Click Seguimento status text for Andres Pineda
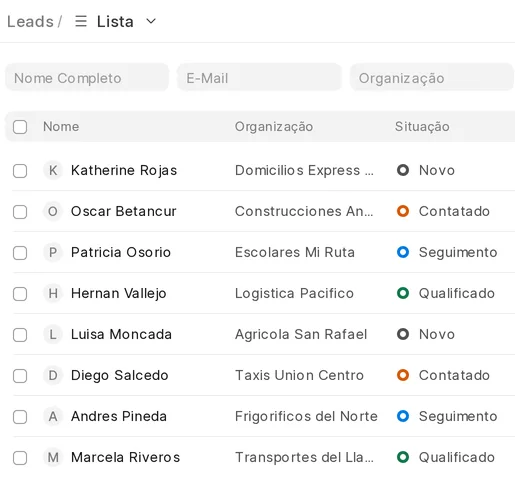This screenshot has width=515, height=480. pyautogui.click(x=458, y=417)
